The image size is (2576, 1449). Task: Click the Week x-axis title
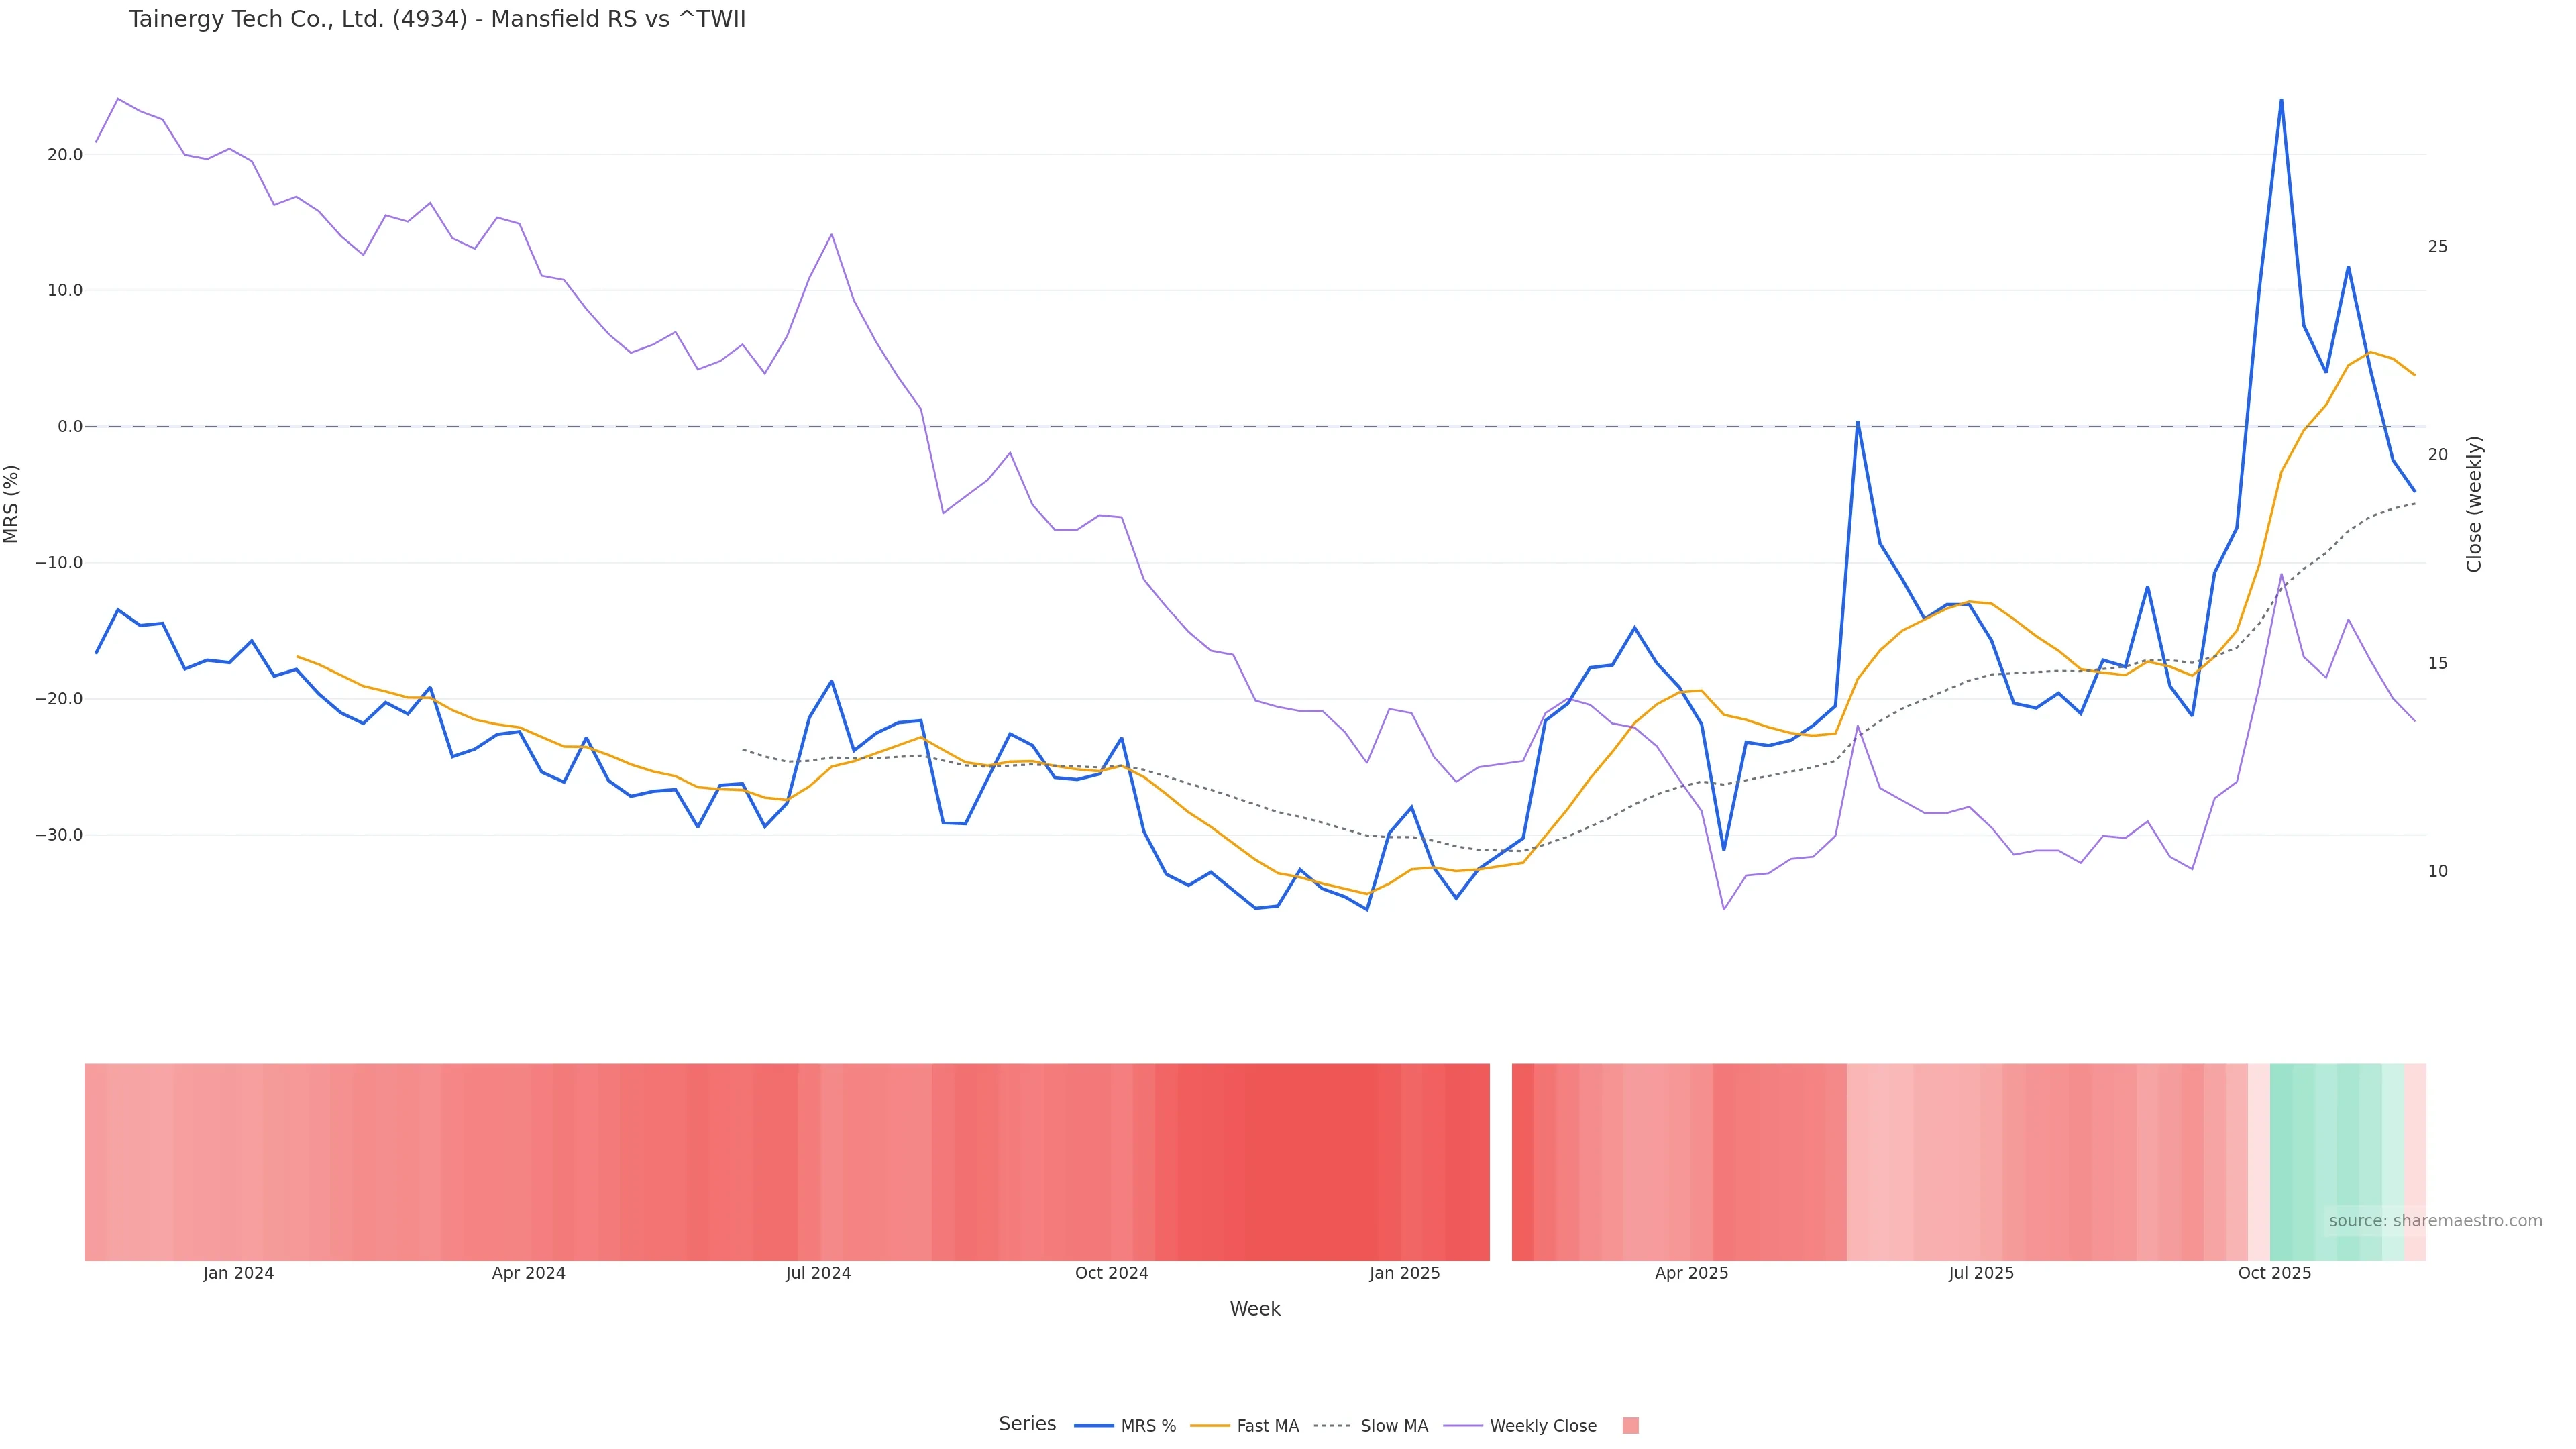click(1254, 1309)
